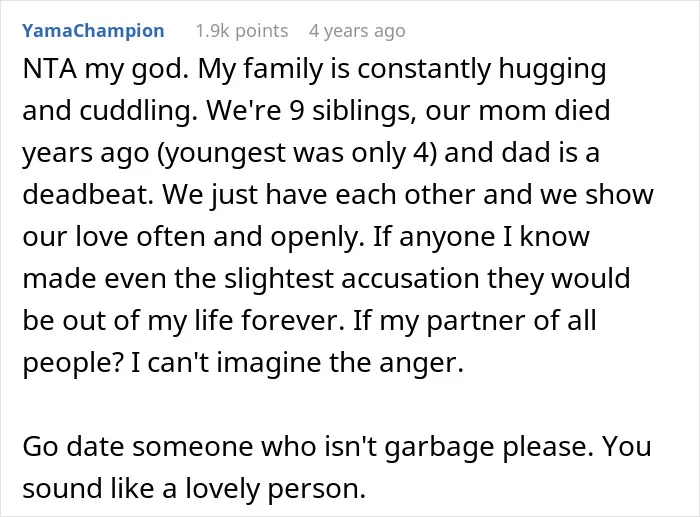Click the words 'If anyone I know'
Screen dimensions: 700x517
tap(481, 237)
